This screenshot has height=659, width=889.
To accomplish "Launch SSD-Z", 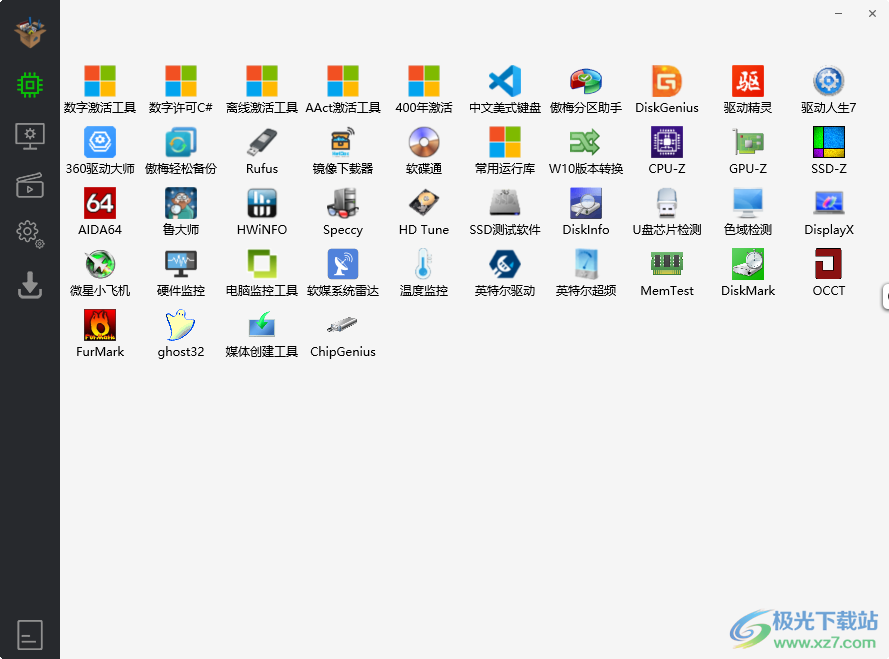I will [x=829, y=142].
